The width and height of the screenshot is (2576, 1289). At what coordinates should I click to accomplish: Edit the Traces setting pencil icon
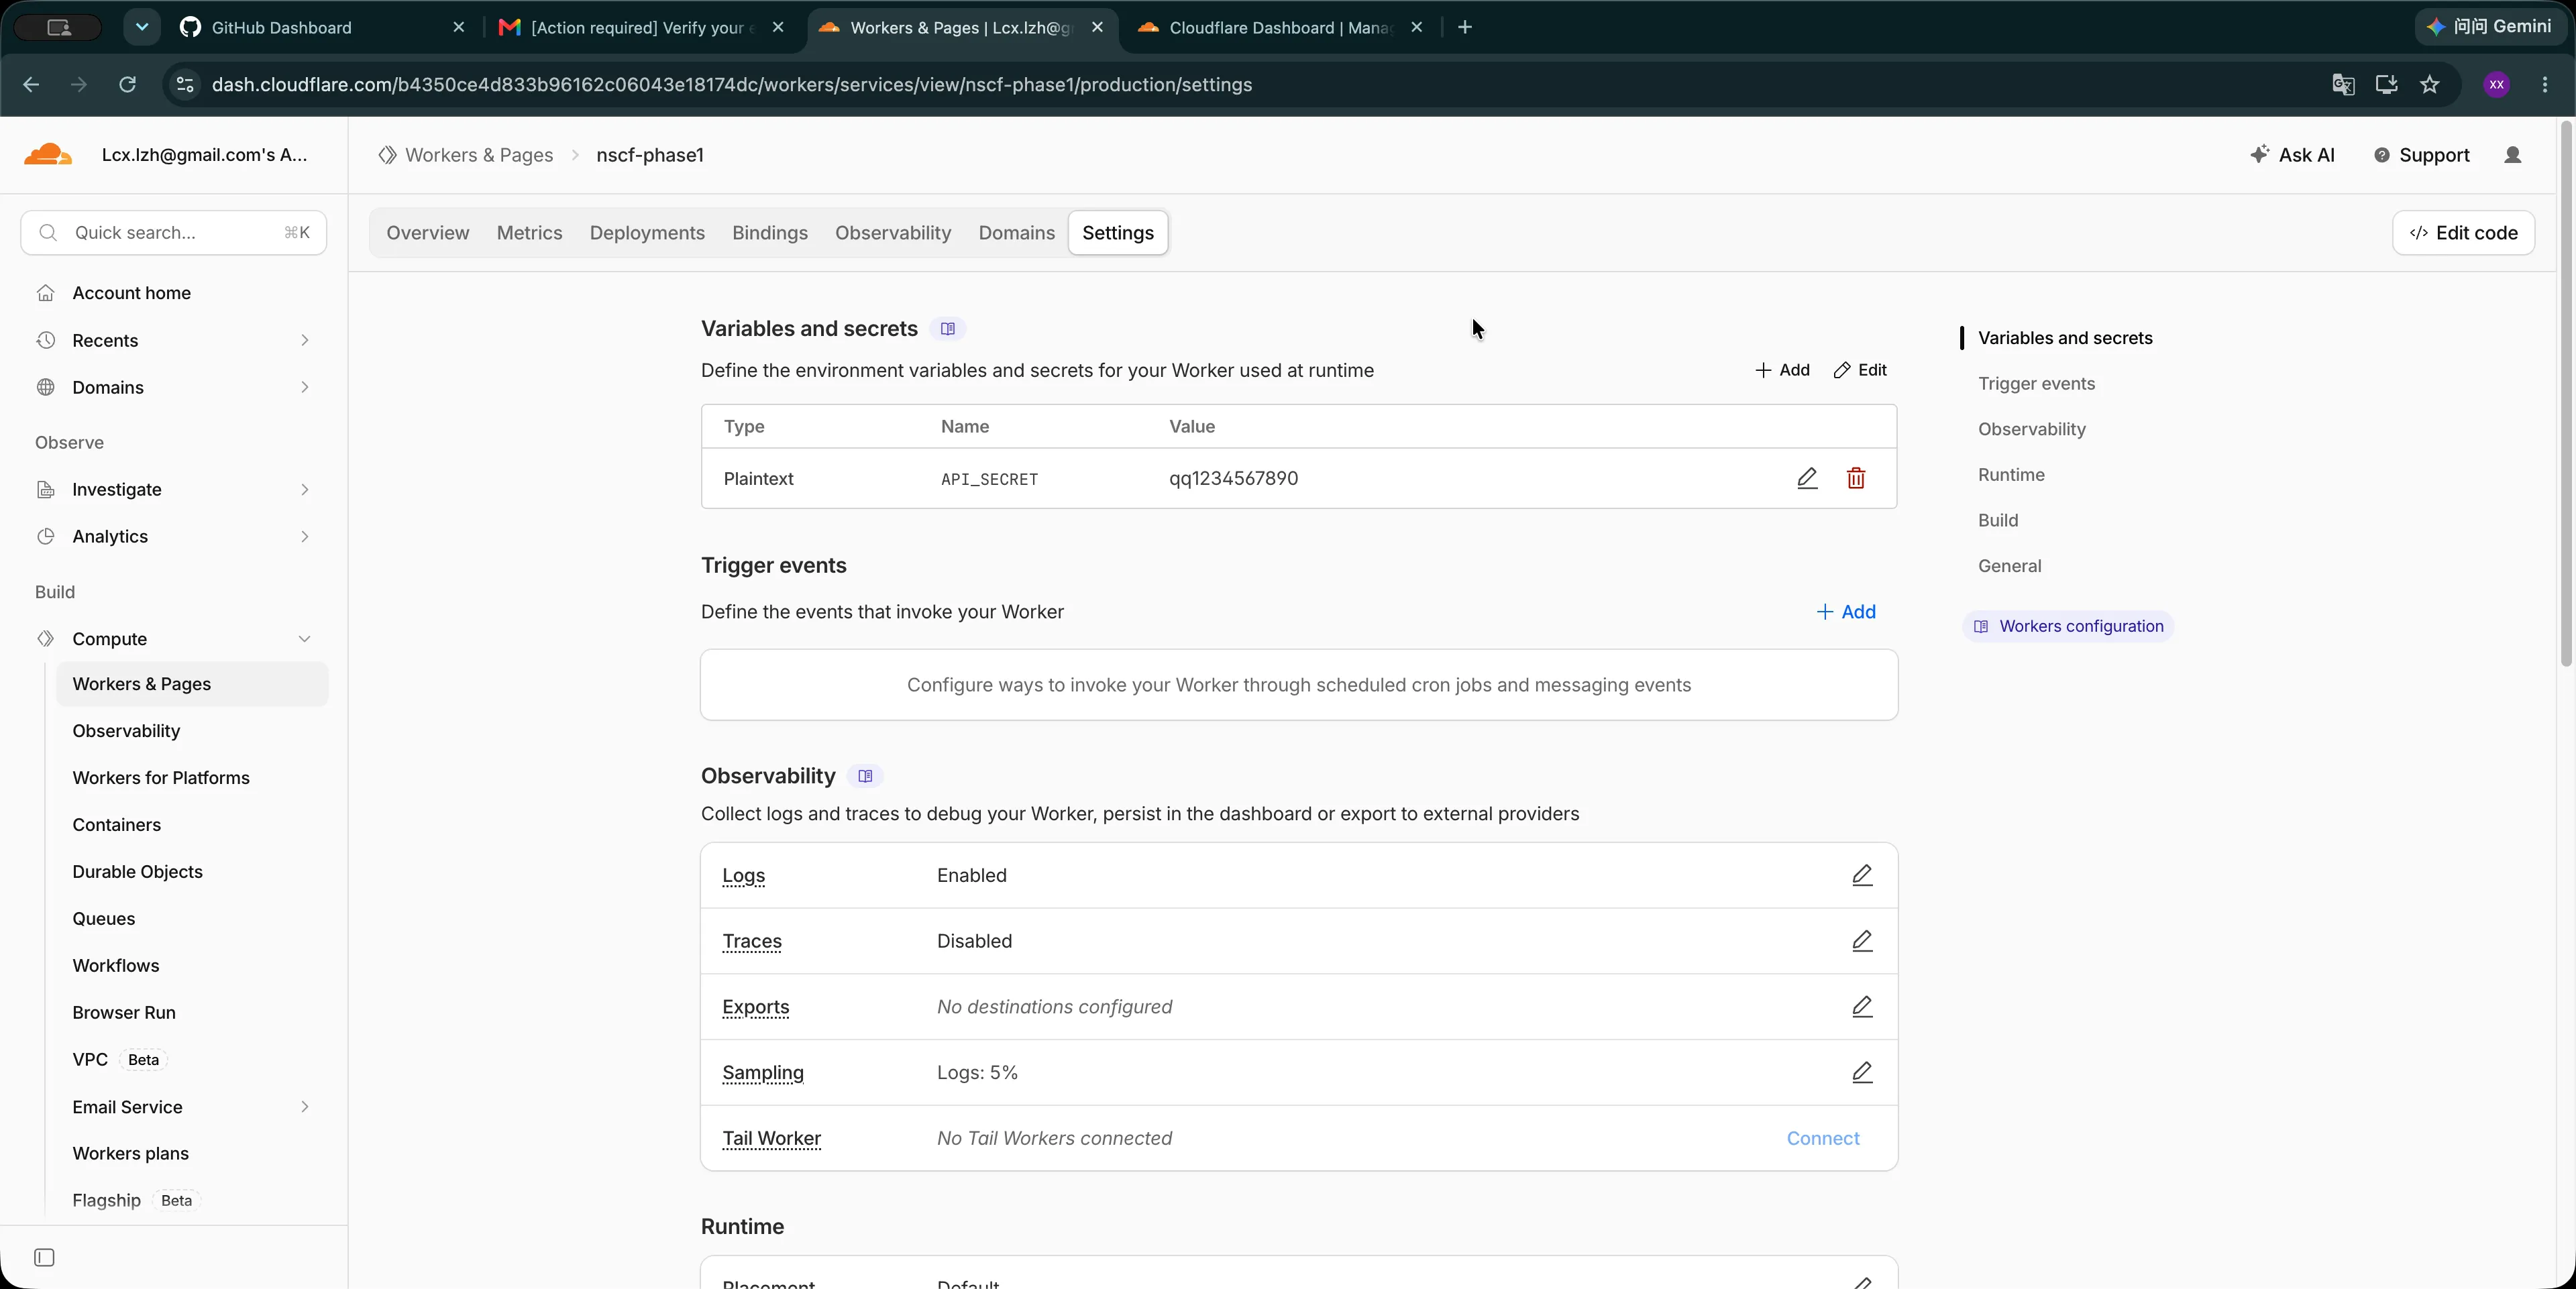[1862, 941]
